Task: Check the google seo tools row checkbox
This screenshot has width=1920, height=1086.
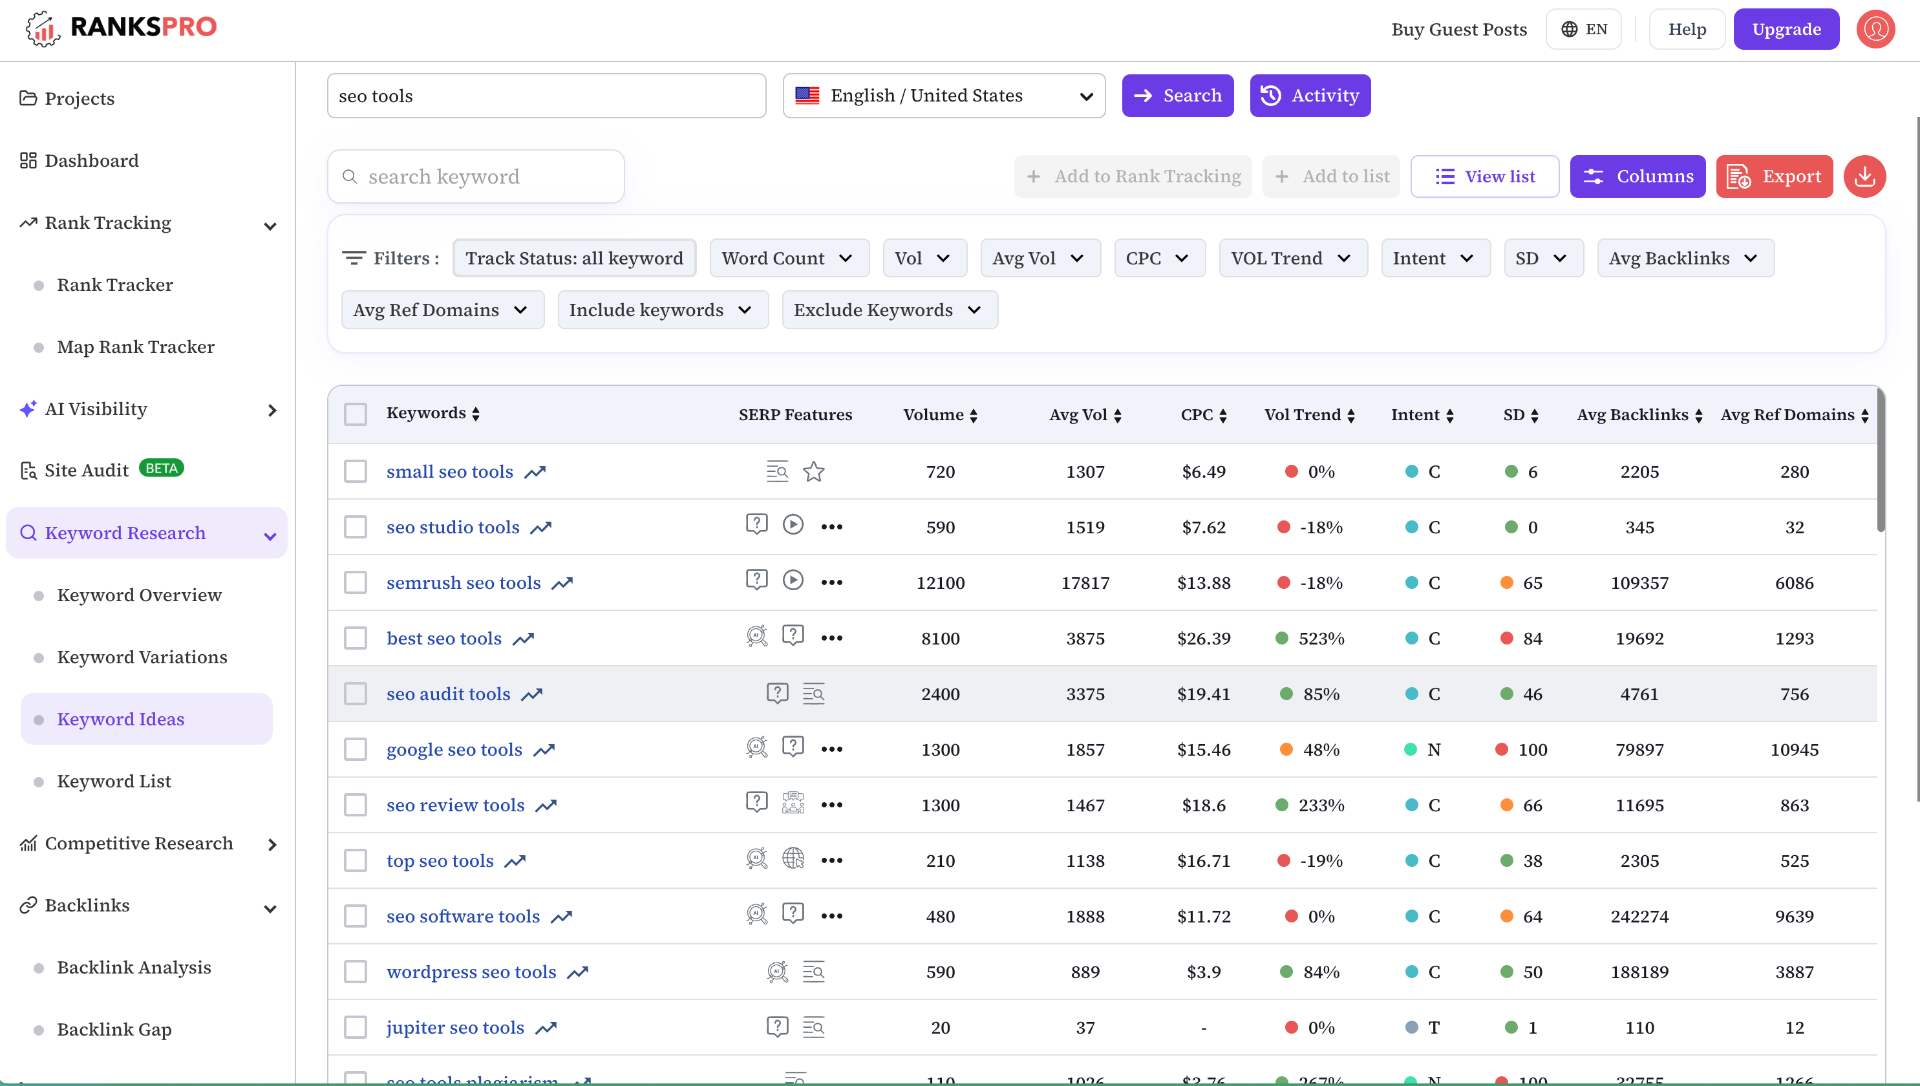Action: (356, 749)
